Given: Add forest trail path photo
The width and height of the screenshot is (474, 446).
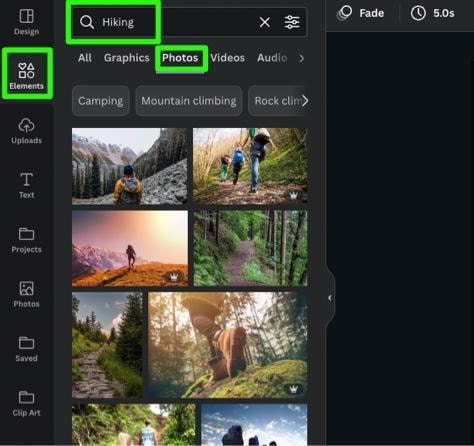Looking at the screenshot, I should [x=250, y=248].
